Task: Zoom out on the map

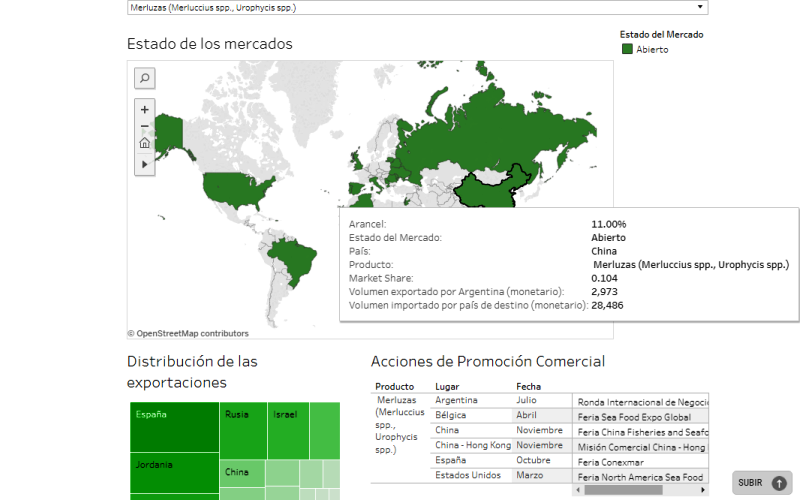Action: (x=144, y=126)
